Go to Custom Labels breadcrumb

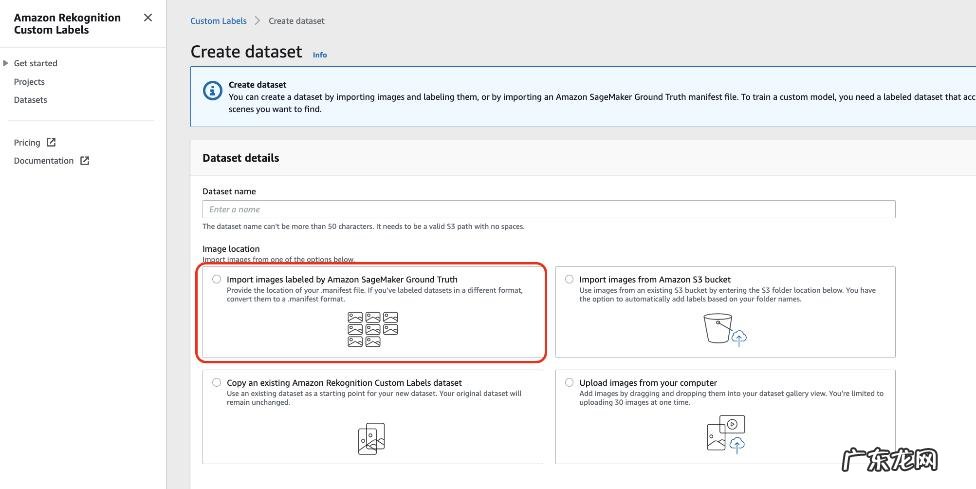pos(218,21)
